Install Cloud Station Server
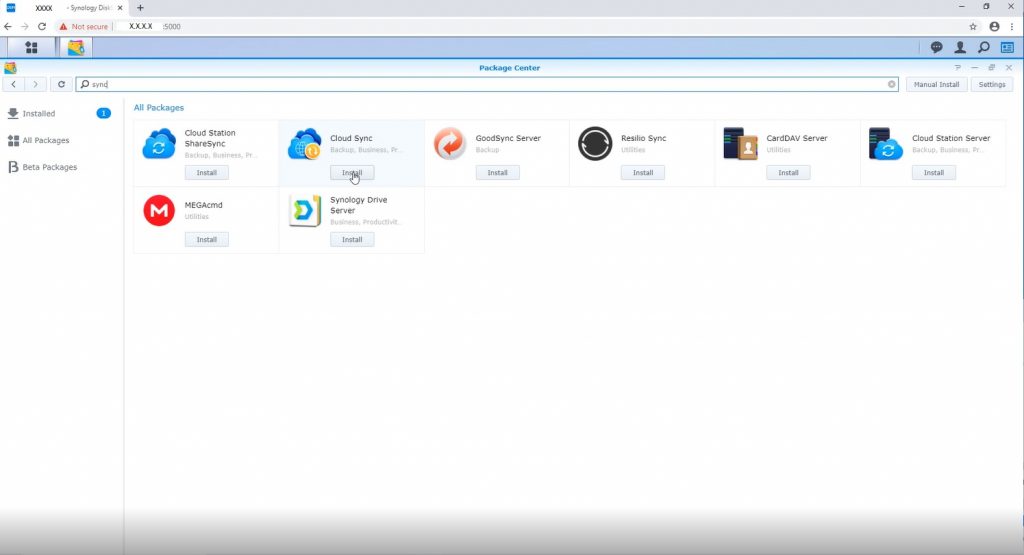This screenshot has height=555, width=1024. (x=934, y=172)
